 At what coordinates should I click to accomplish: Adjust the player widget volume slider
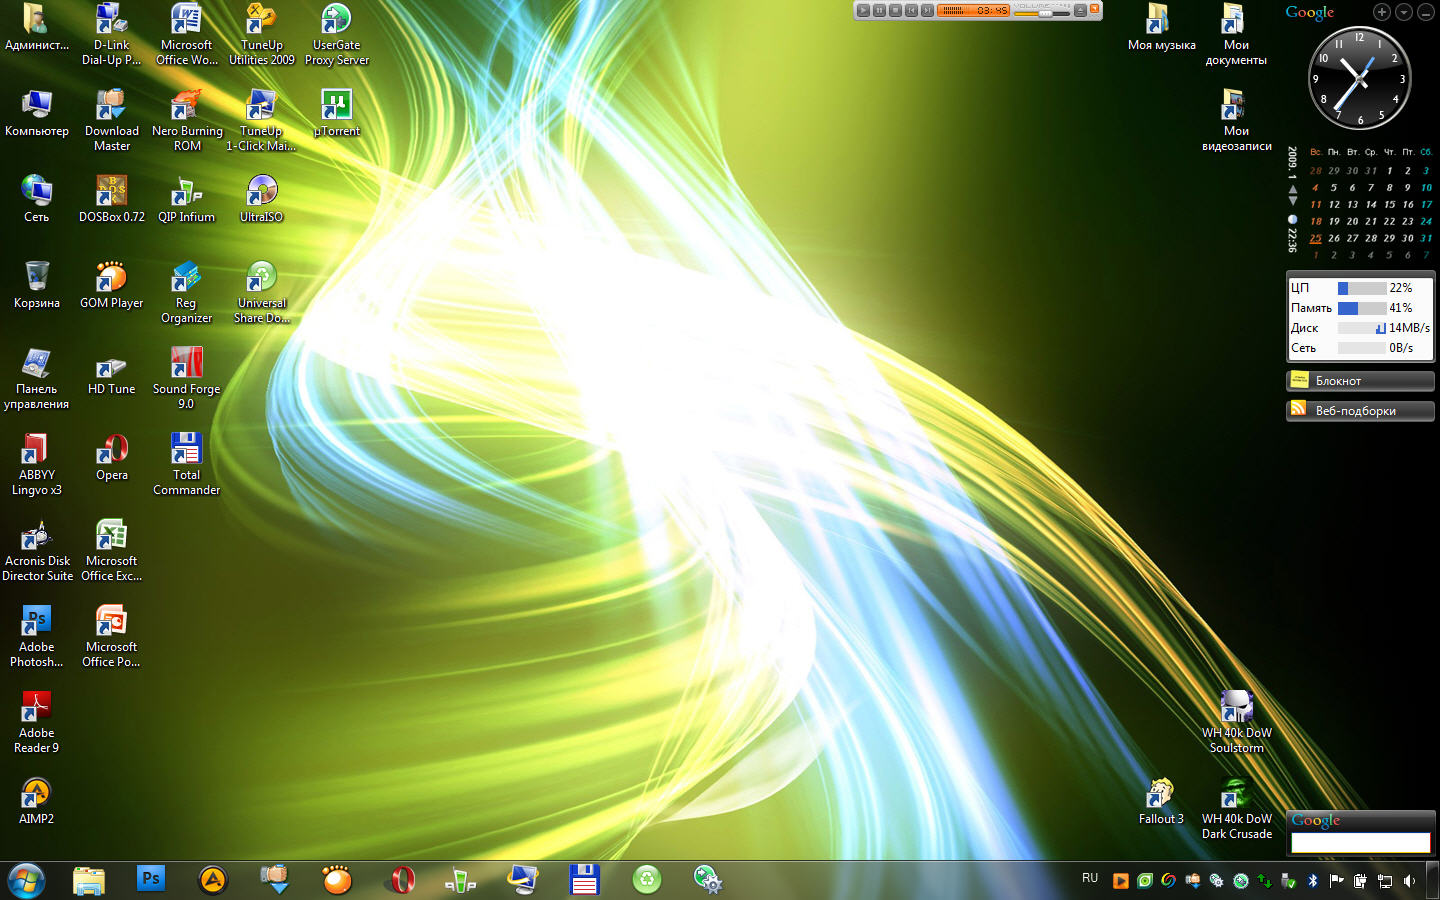click(1046, 13)
